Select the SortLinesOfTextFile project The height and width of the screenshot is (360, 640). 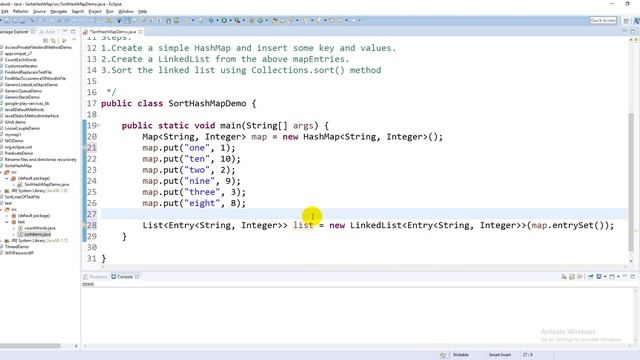coord(22,197)
